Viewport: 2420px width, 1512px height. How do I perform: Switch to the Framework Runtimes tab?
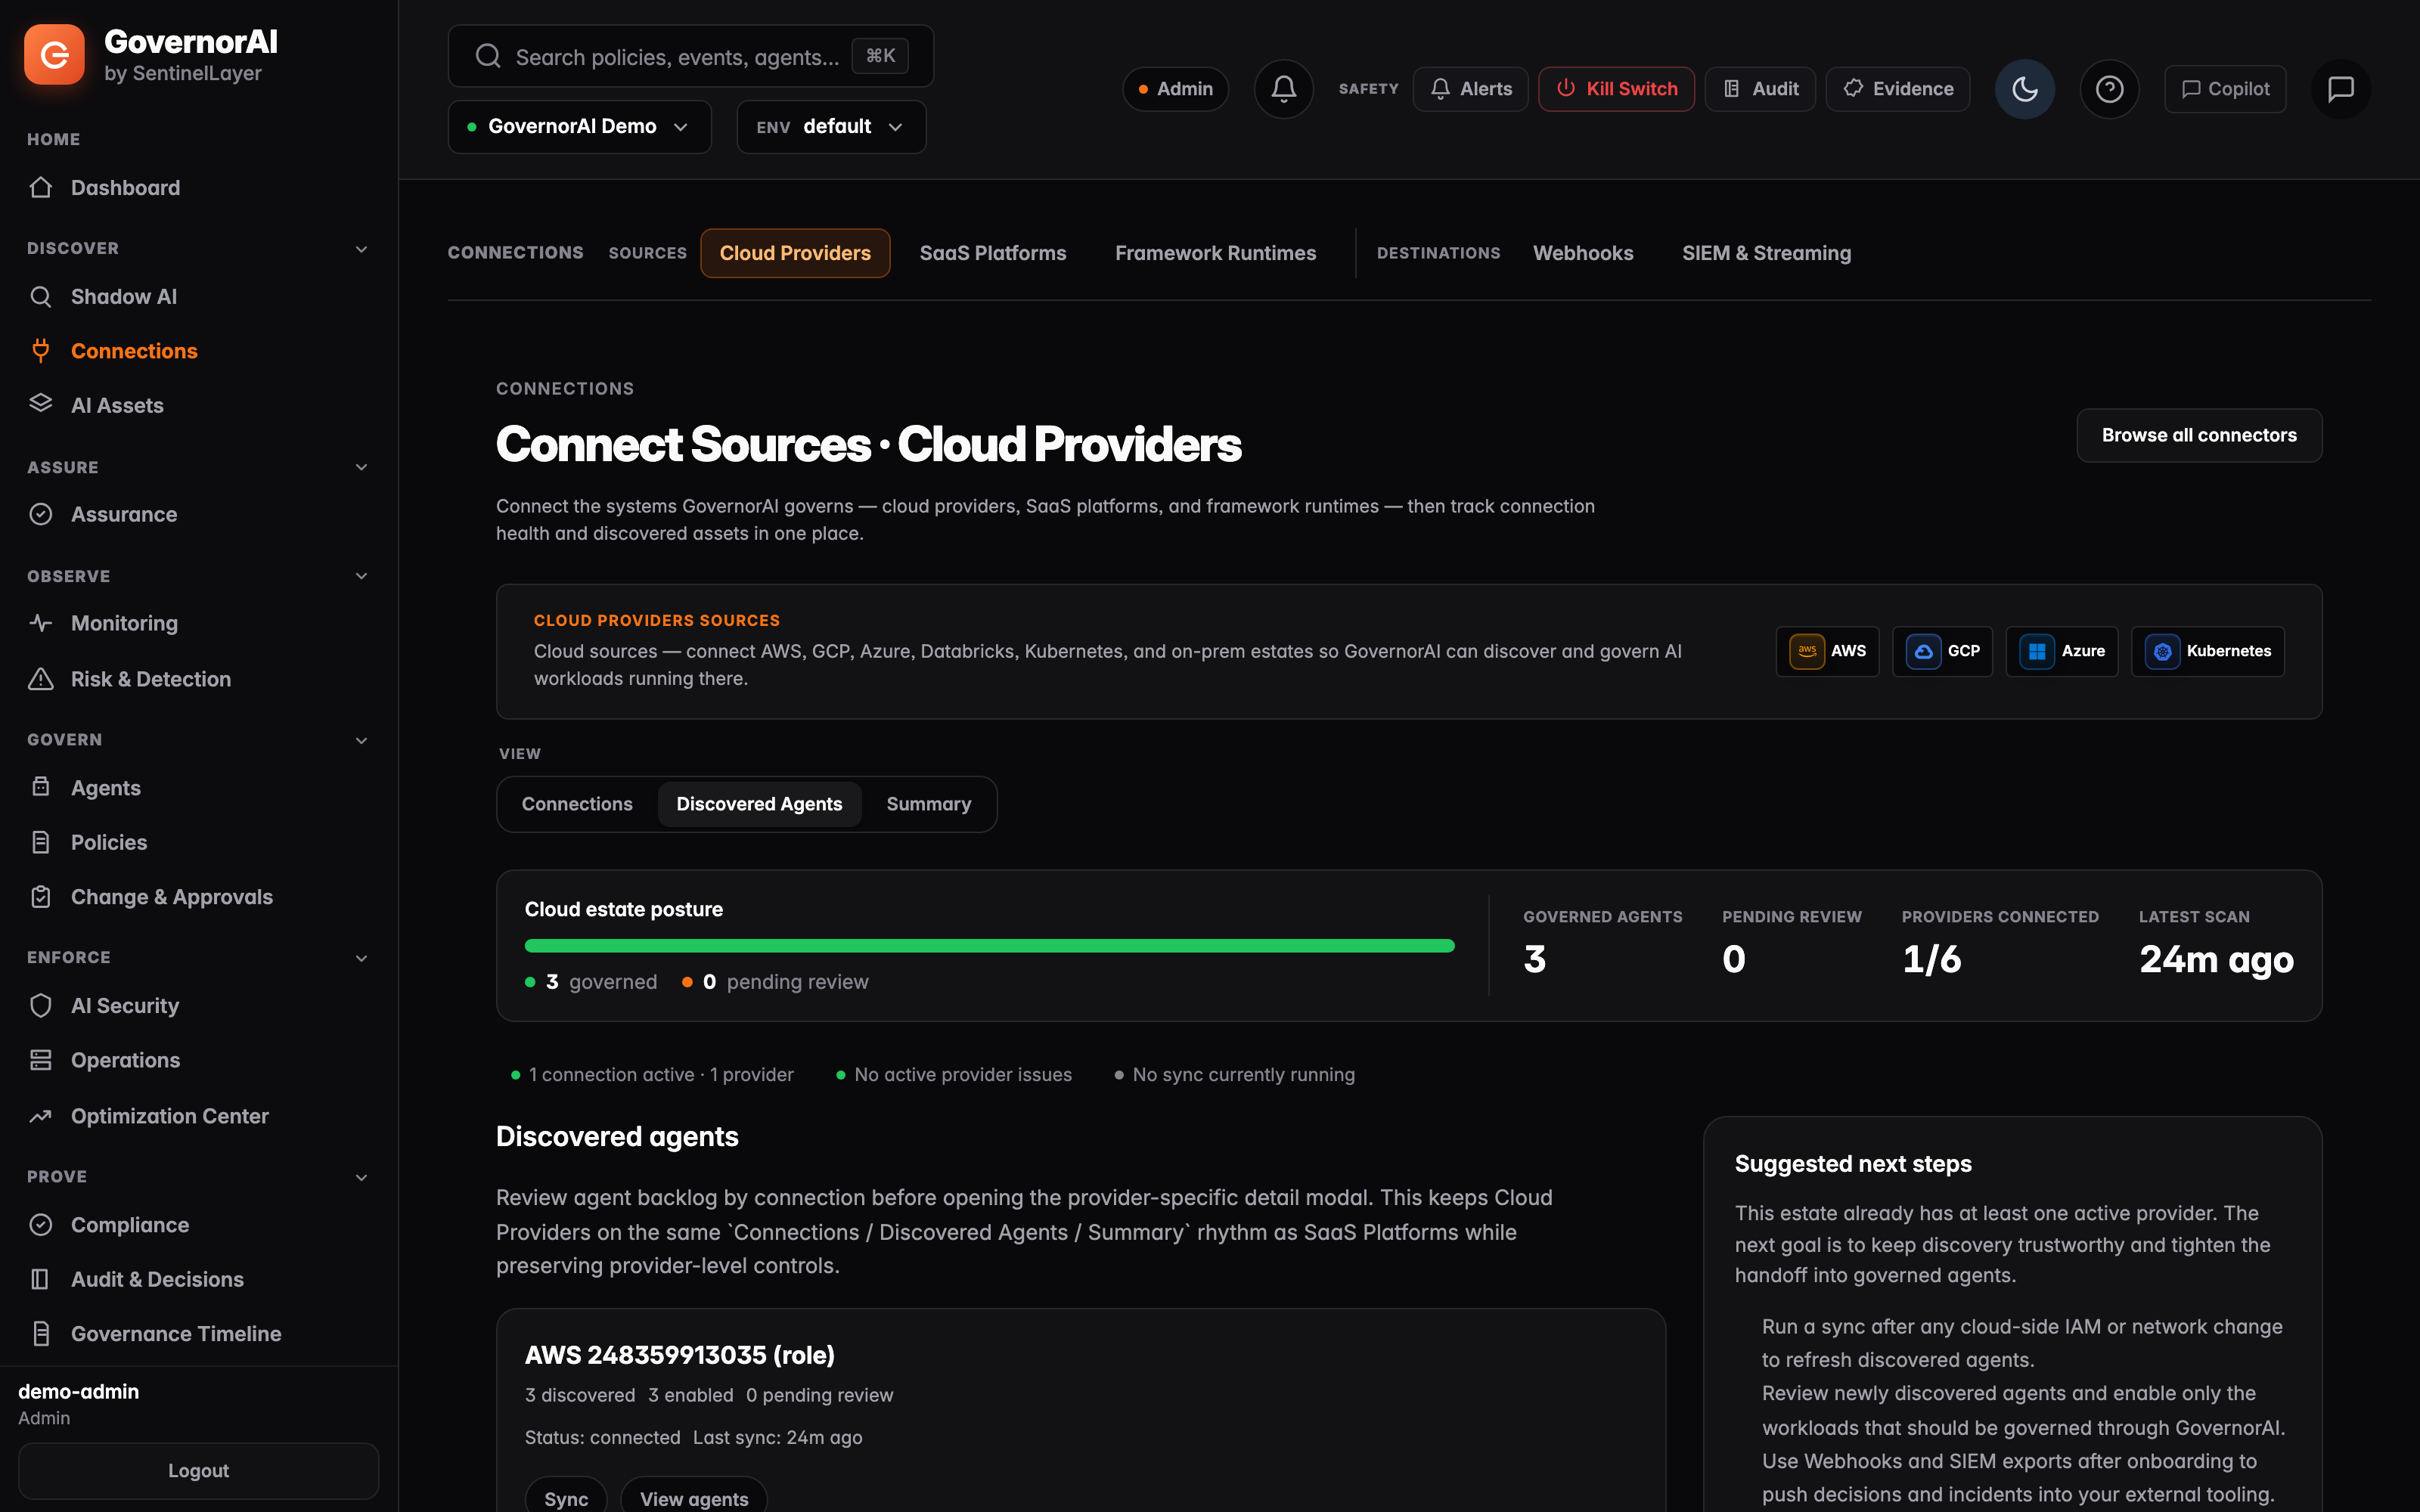coord(1215,253)
